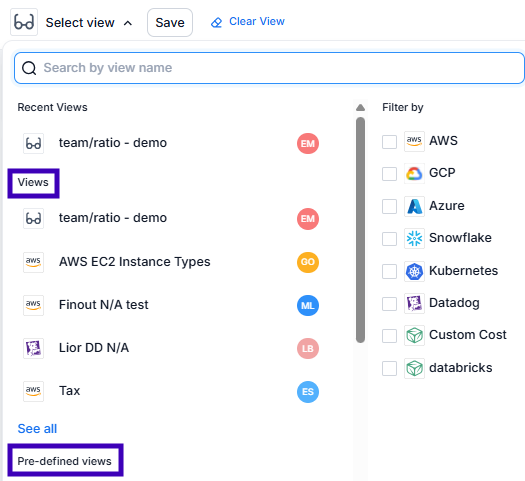Click the eraser icon beside Clear View
The image size is (525, 481).
pos(216,22)
